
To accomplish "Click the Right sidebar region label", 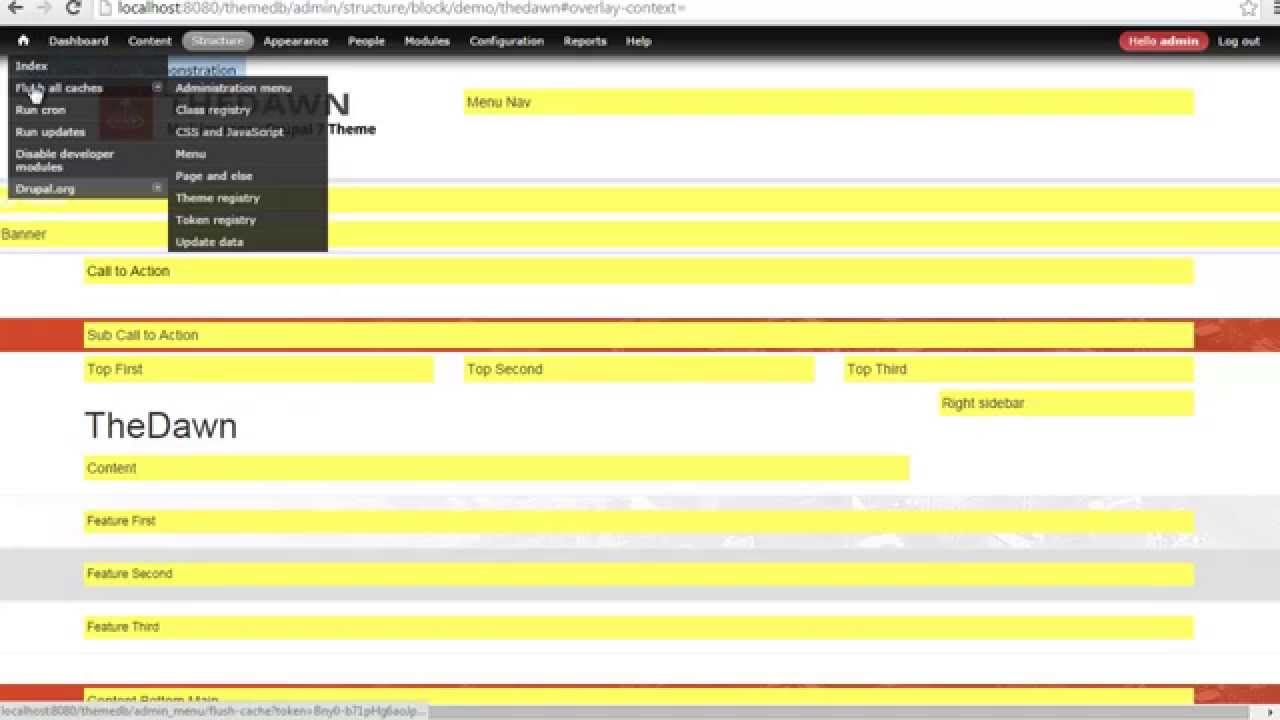I will click(983, 403).
